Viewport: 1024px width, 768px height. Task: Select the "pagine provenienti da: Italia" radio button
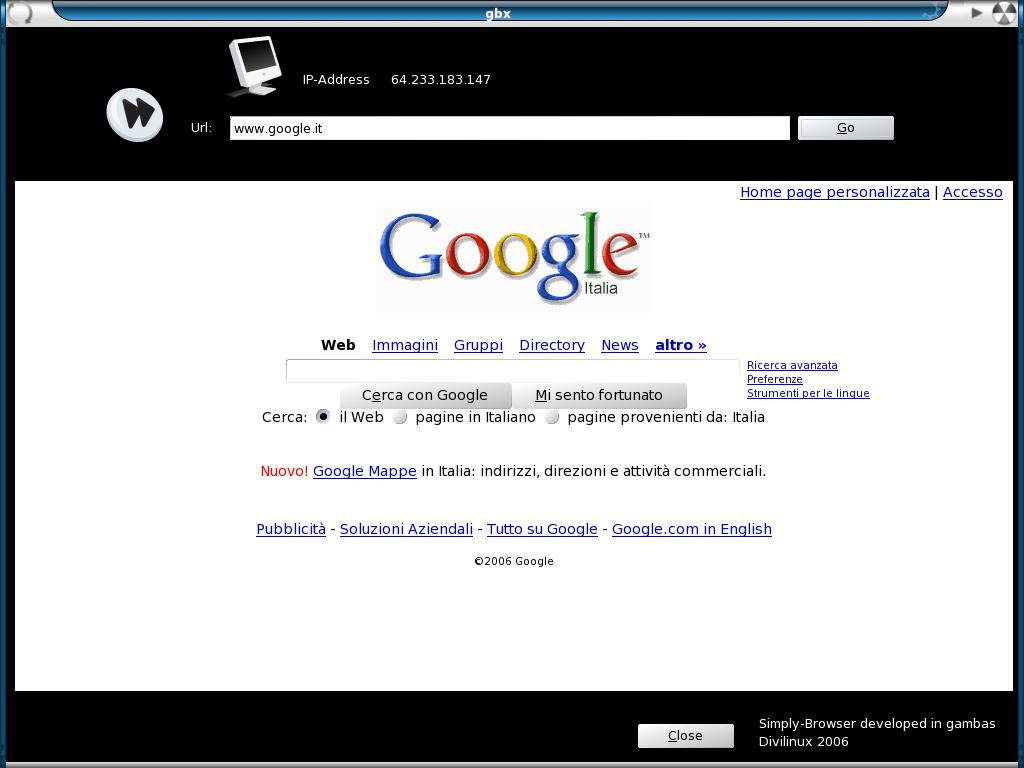click(552, 417)
